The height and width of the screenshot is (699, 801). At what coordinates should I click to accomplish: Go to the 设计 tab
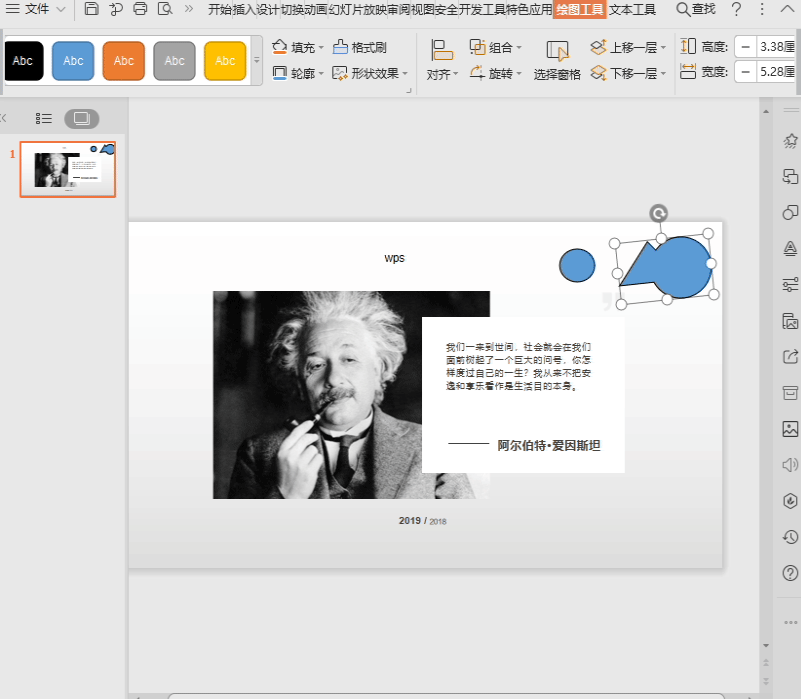coord(269,9)
